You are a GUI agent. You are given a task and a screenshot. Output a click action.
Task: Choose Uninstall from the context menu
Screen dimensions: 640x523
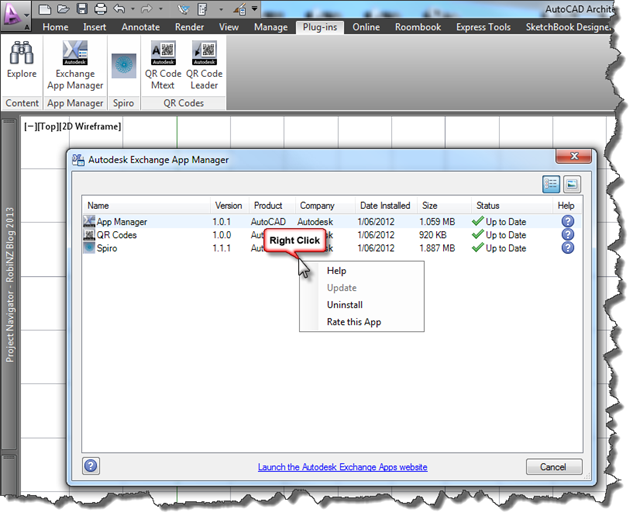tap(344, 305)
